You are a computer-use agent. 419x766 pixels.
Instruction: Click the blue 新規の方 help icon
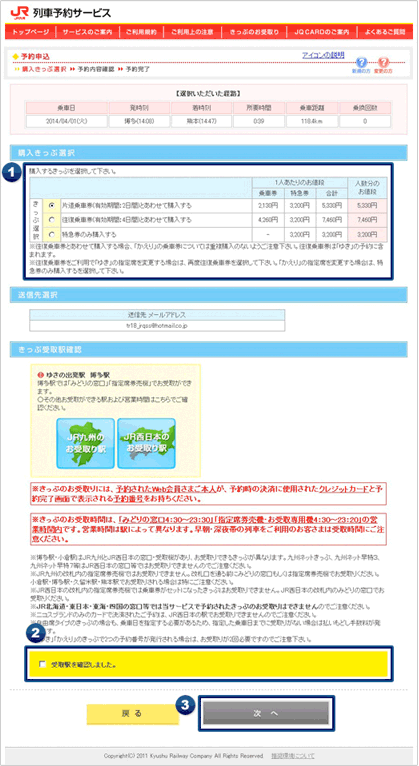tap(361, 63)
